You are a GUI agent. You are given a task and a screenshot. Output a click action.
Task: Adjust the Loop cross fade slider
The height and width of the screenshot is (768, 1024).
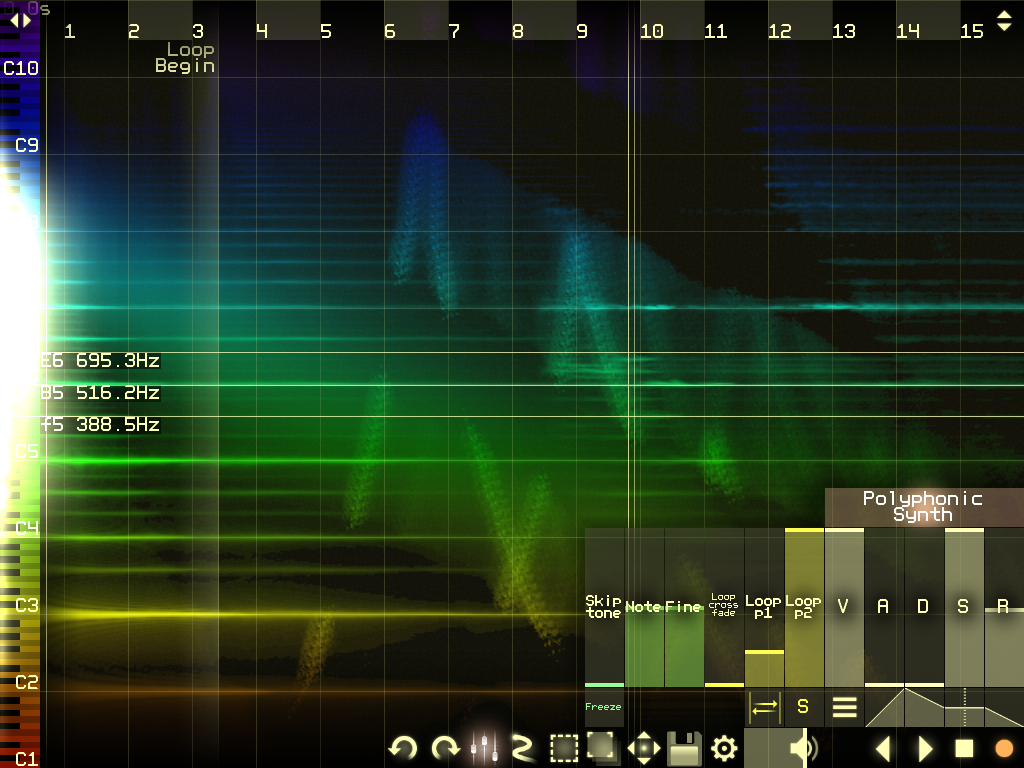tap(724, 607)
